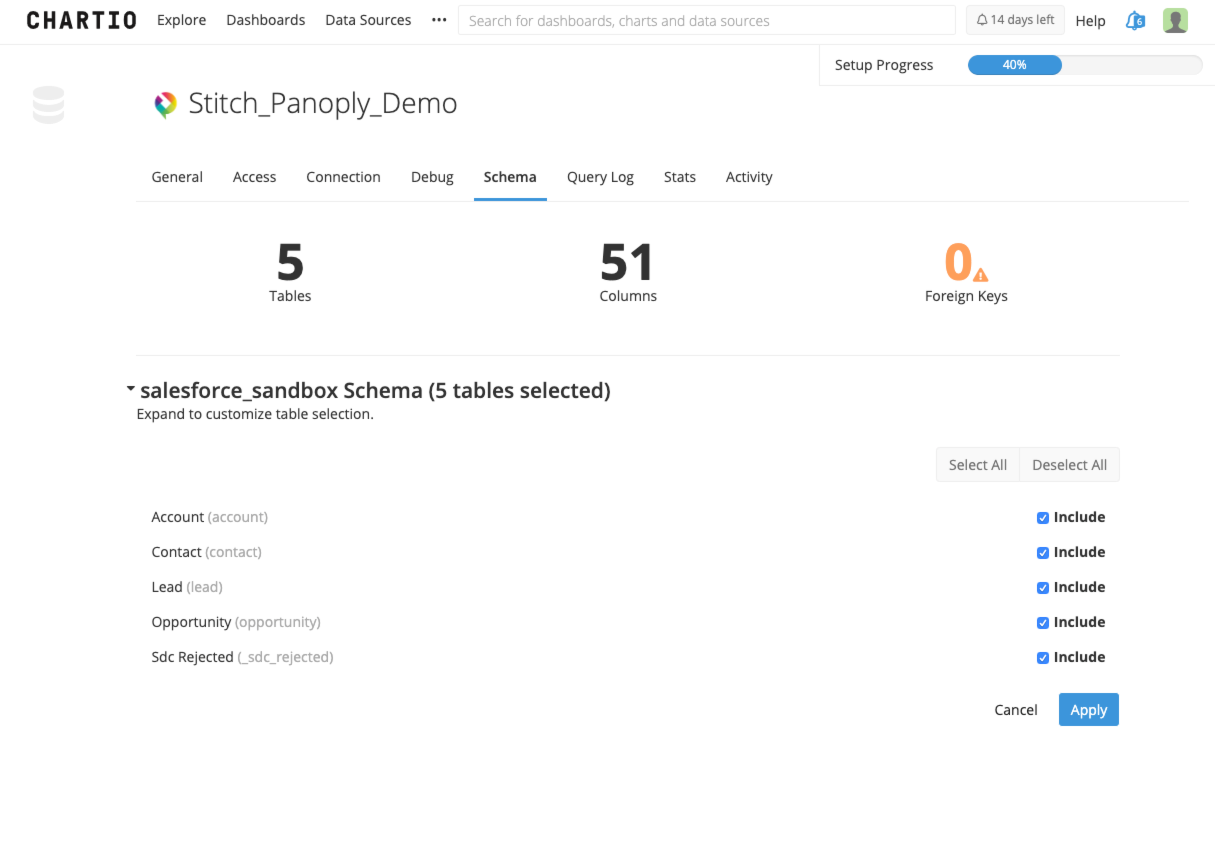Click the 14 days left button
Screen dimensions: 1215x866
pyautogui.click(x=1015, y=20)
